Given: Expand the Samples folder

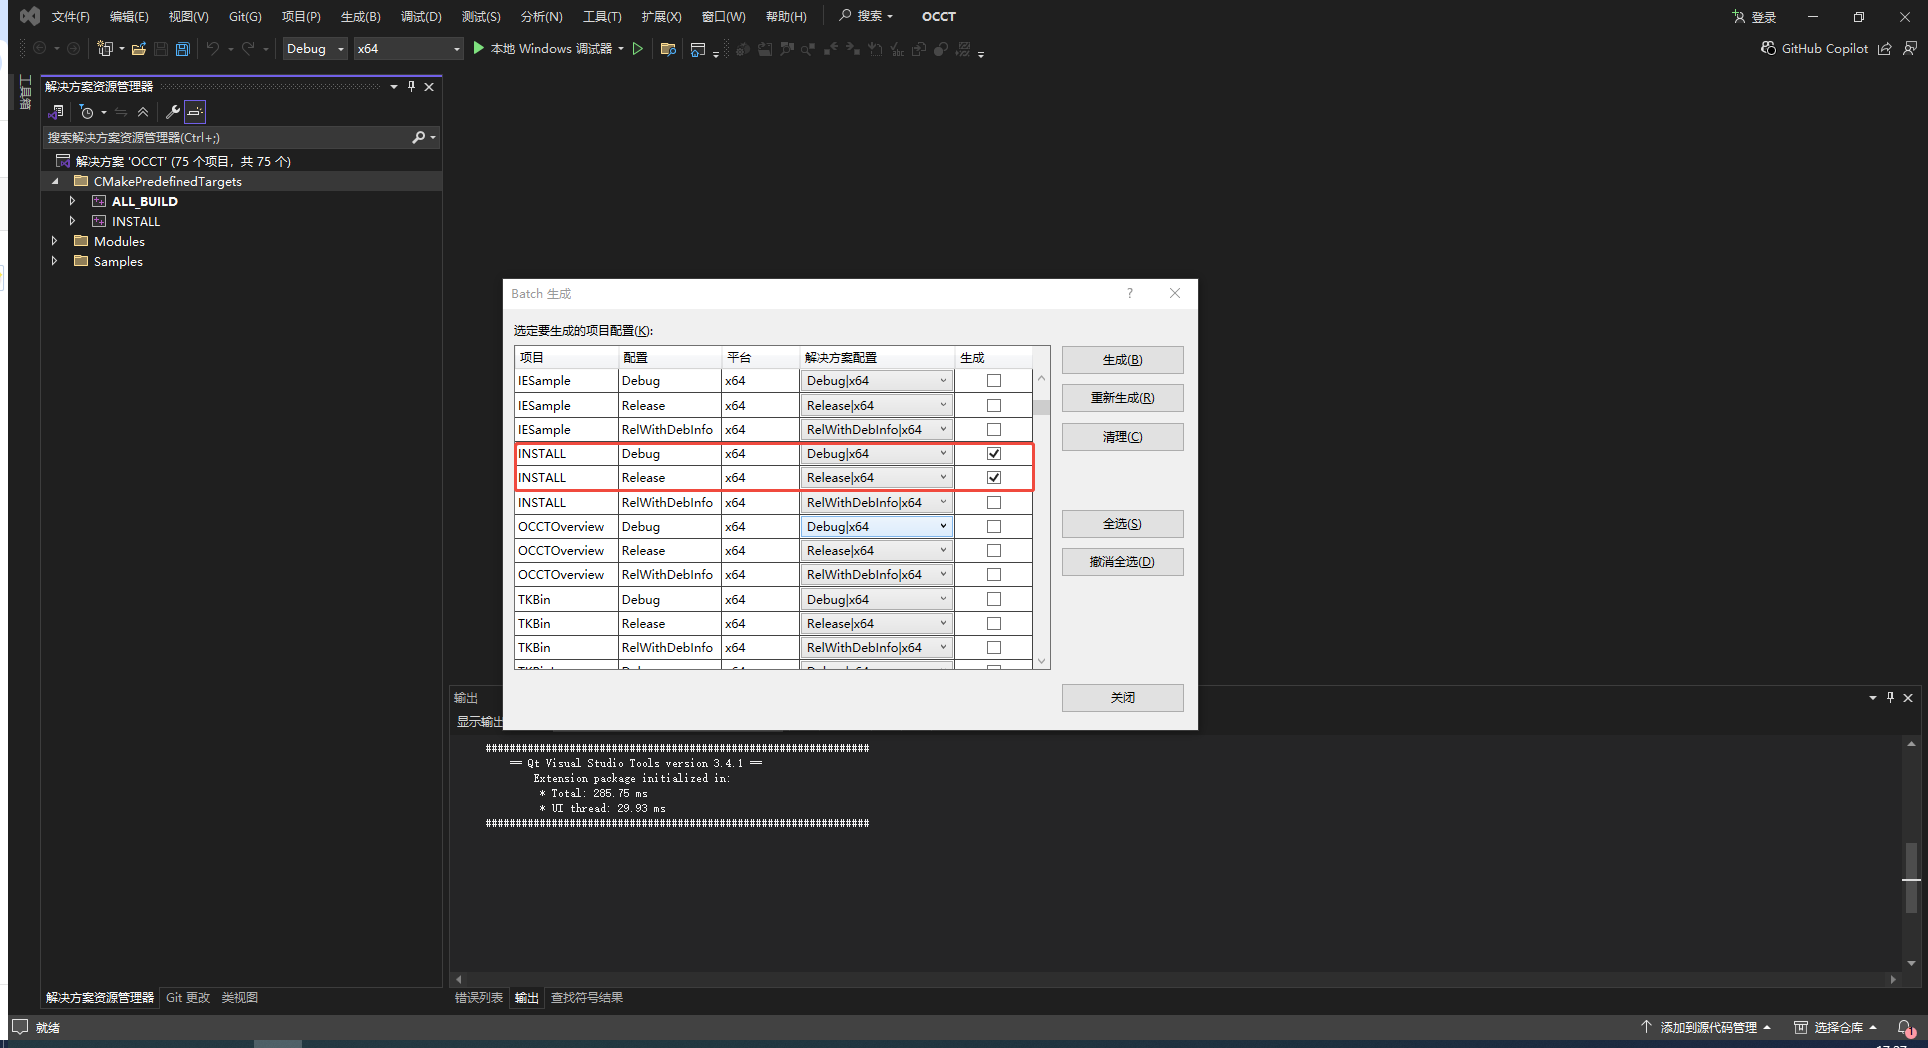Looking at the screenshot, I should 55,261.
